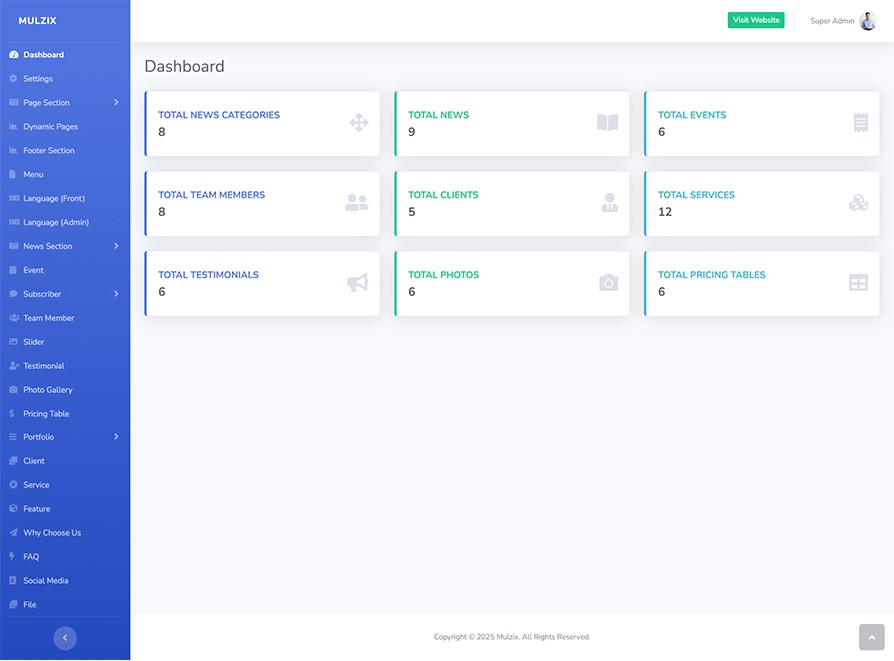
Task: Click the four-way arrows icon in News Categories card
Action: point(358,123)
